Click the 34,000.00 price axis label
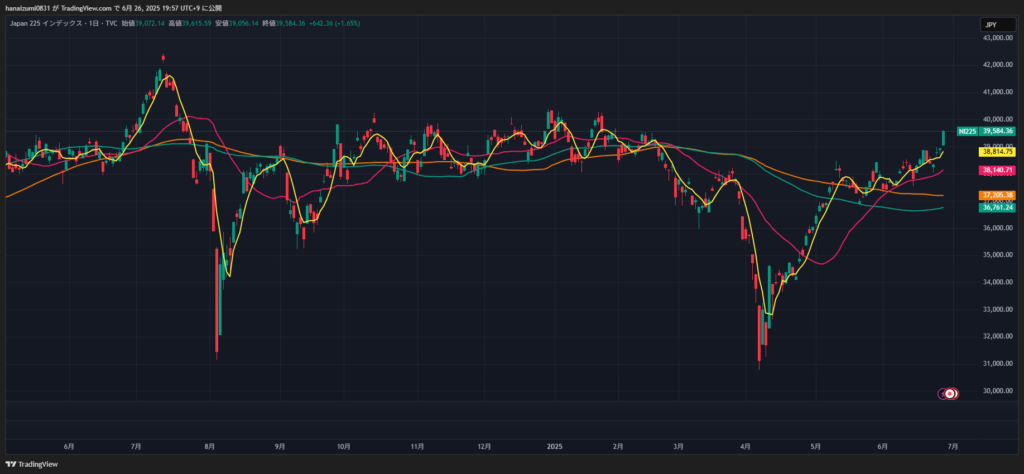This screenshot has width=1024, height=474. (997, 282)
